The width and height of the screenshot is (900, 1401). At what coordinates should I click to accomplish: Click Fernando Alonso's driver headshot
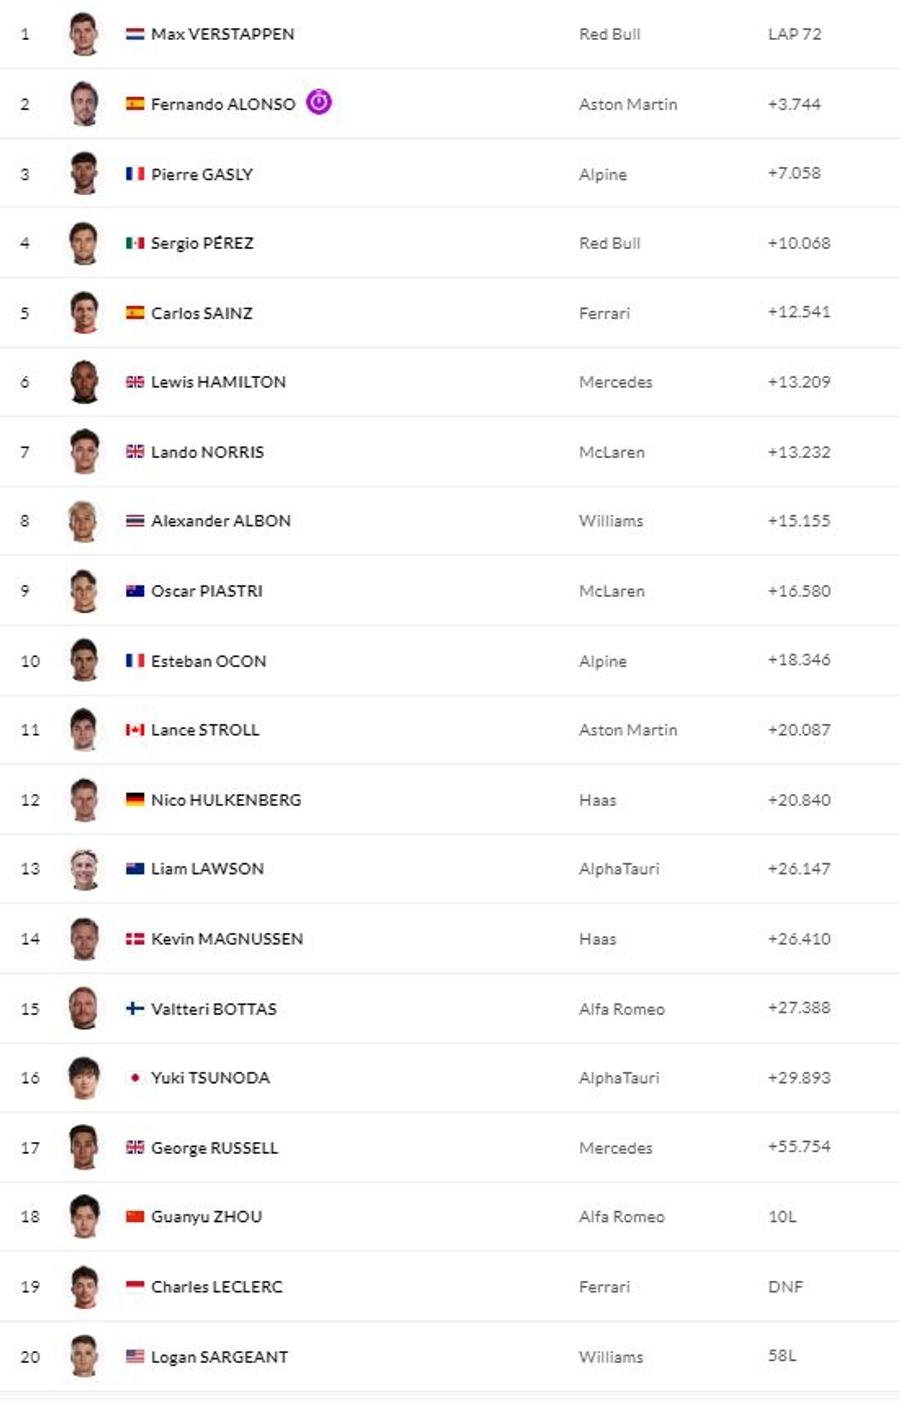84,104
